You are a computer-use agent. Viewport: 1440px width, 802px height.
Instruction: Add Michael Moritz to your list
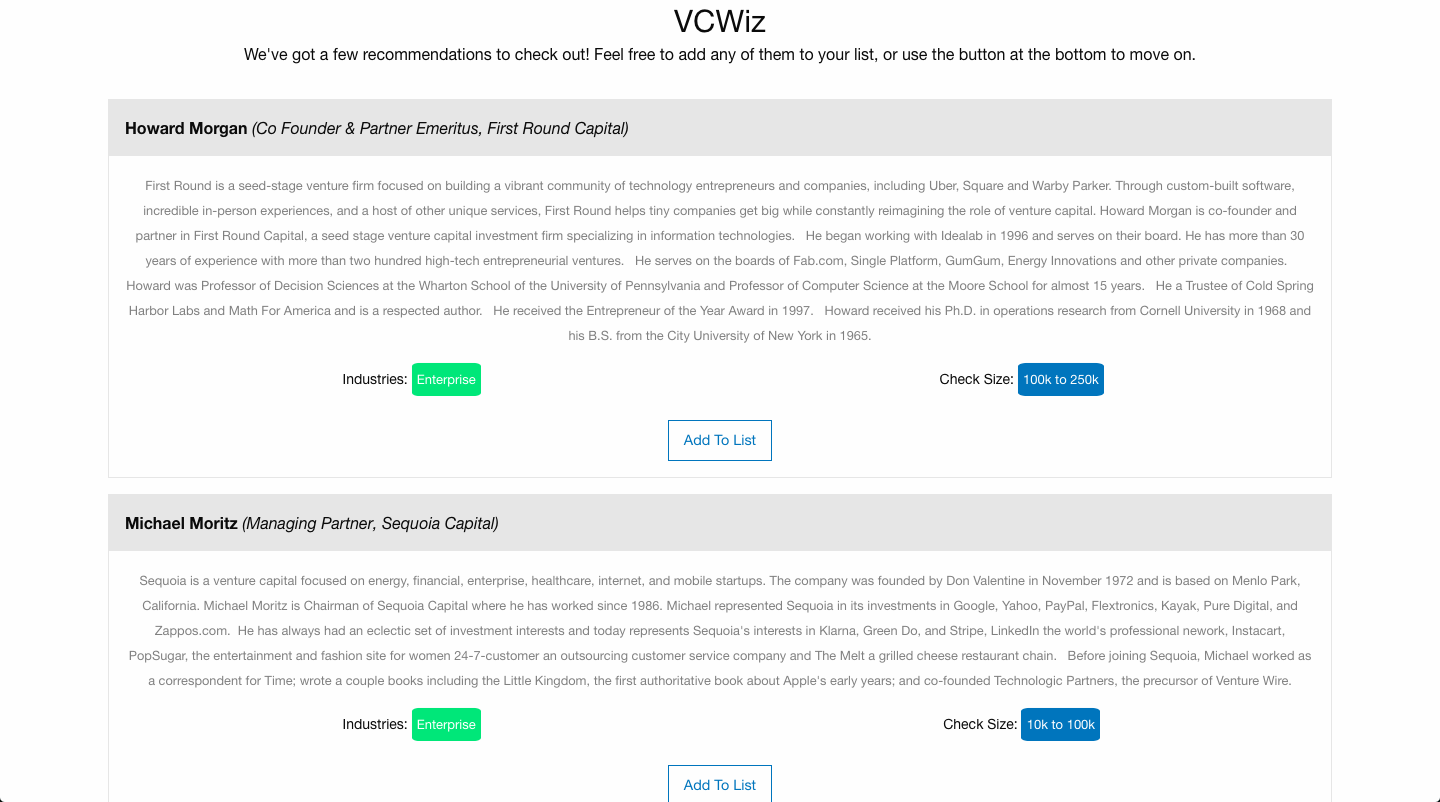point(719,784)
